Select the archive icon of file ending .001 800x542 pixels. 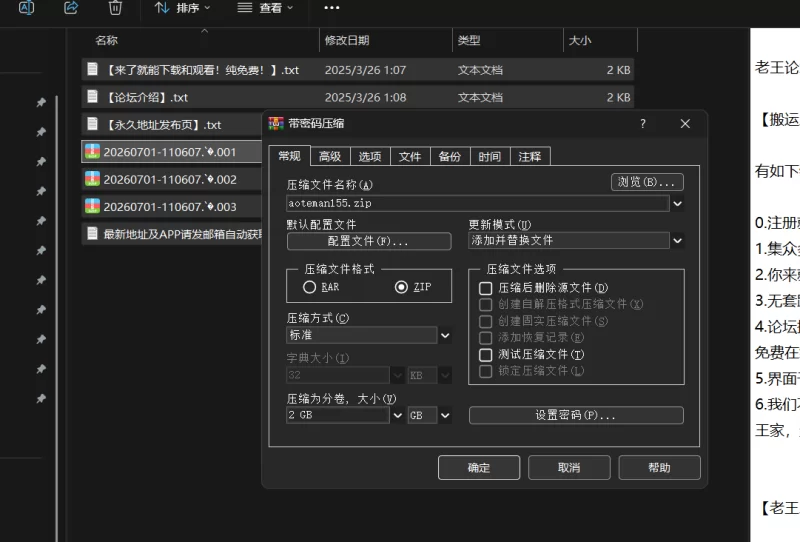tap(92, 151)
